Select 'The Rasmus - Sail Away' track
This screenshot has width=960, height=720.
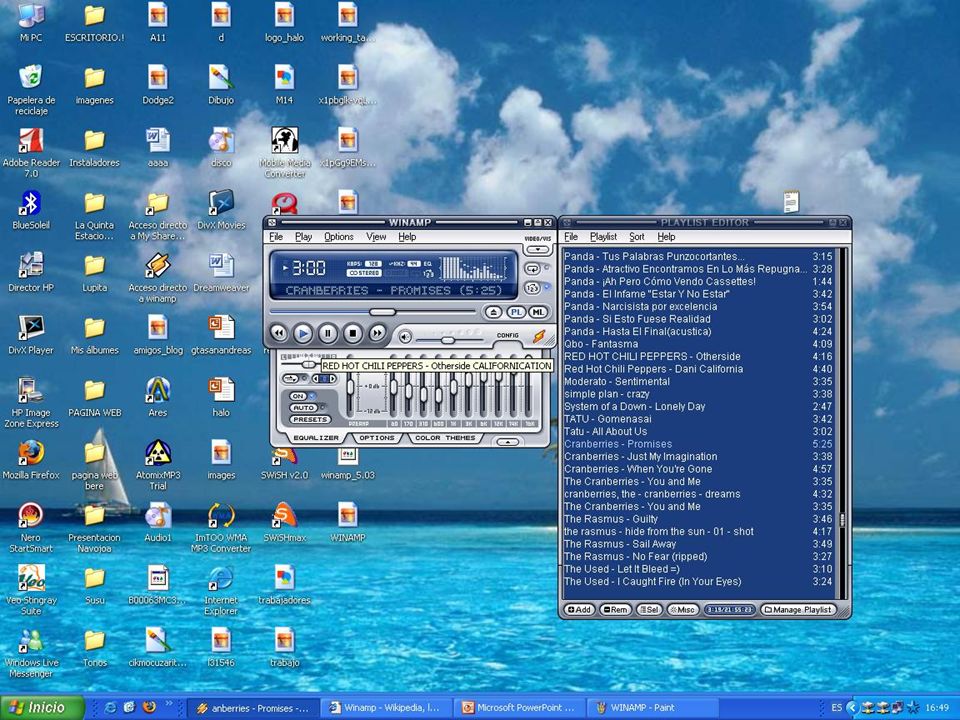pyautogui.click(x=698, y=544)
